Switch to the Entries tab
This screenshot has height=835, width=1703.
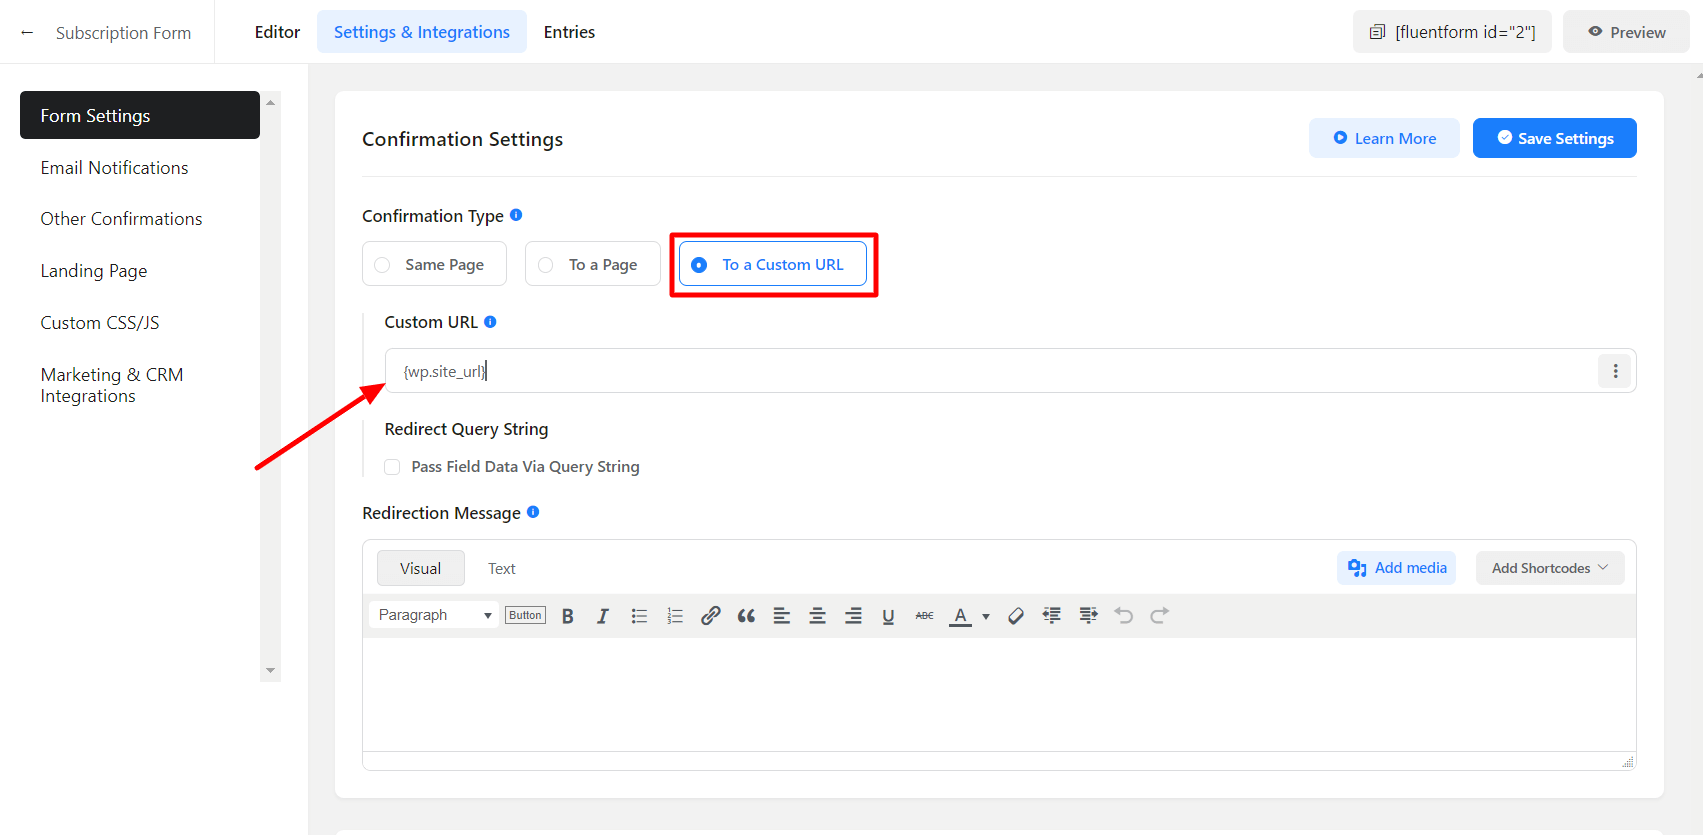pyautogui.click(x=569, y=32)
